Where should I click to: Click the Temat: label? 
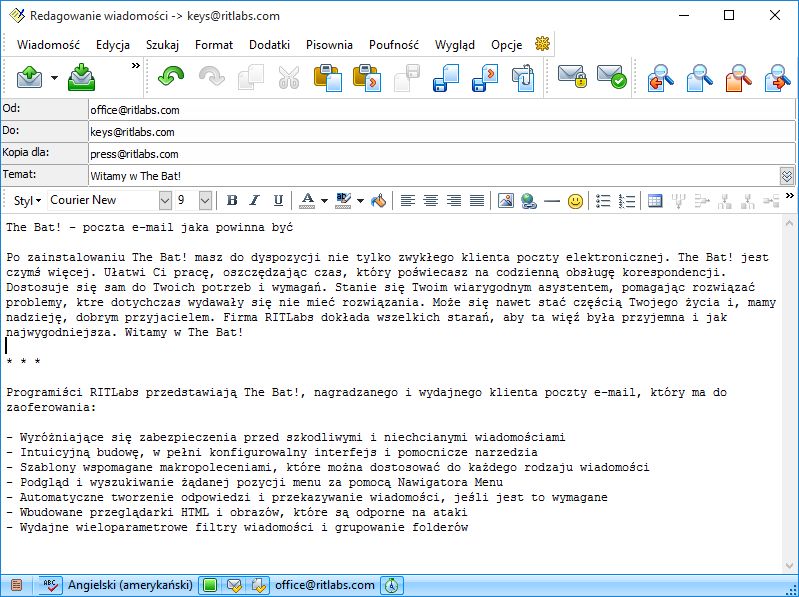click(x=44, y=175)
